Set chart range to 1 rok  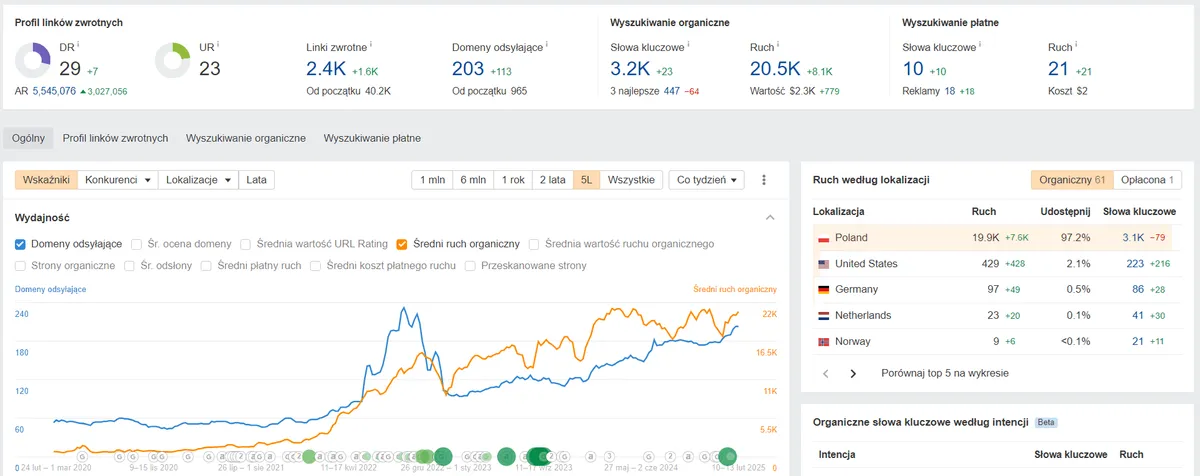(x=513, y=180)
